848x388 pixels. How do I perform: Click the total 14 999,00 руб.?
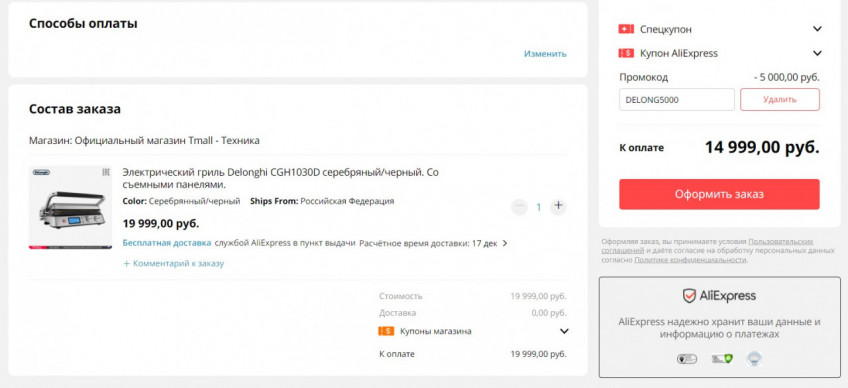762,147
